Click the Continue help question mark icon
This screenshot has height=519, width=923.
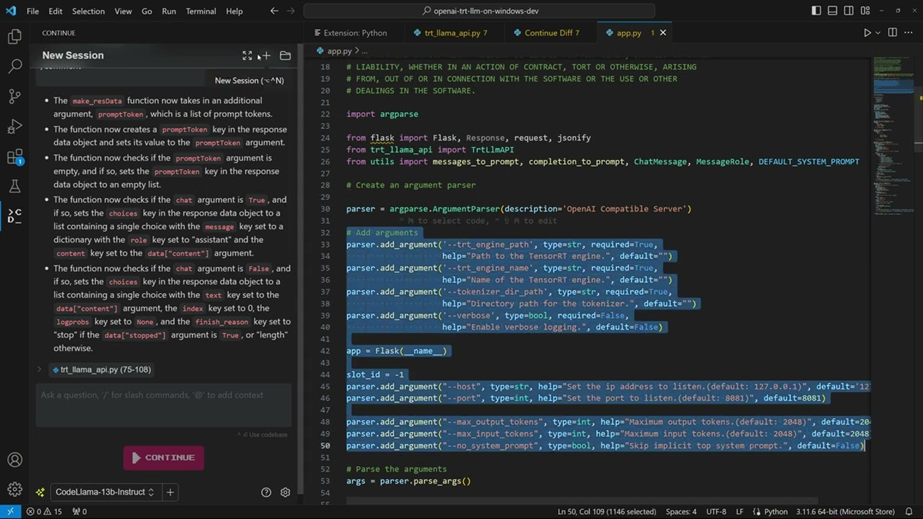(x=266, y=492)
